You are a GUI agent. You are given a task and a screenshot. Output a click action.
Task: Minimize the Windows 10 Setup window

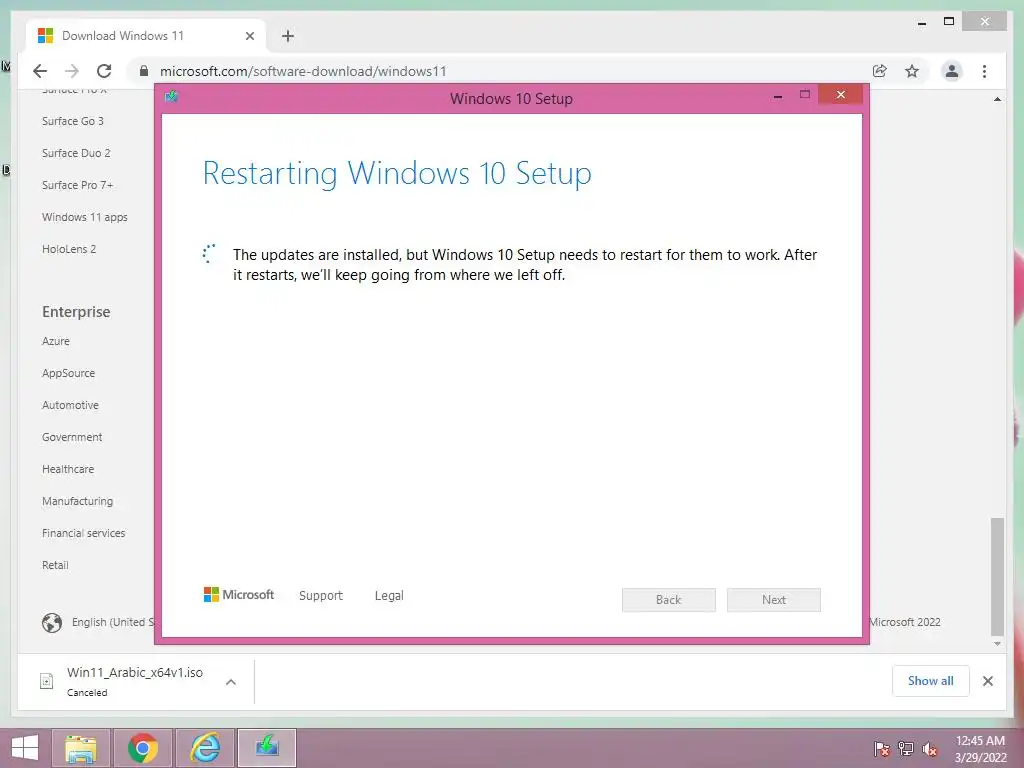pos(778,95)
